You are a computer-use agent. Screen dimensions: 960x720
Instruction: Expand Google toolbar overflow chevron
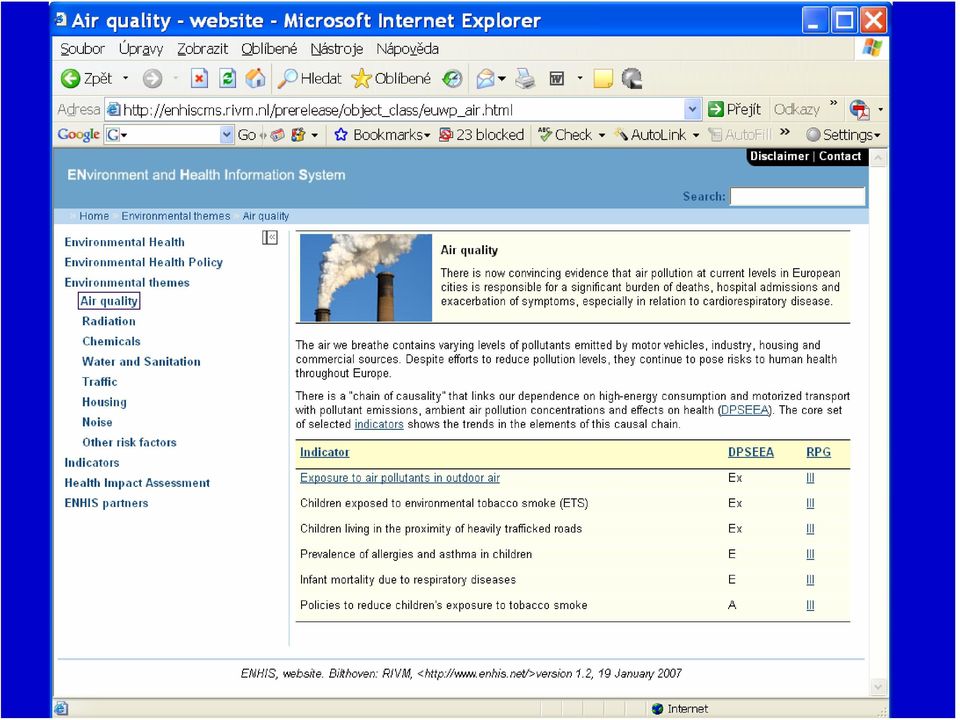click(x=785, y=132)
